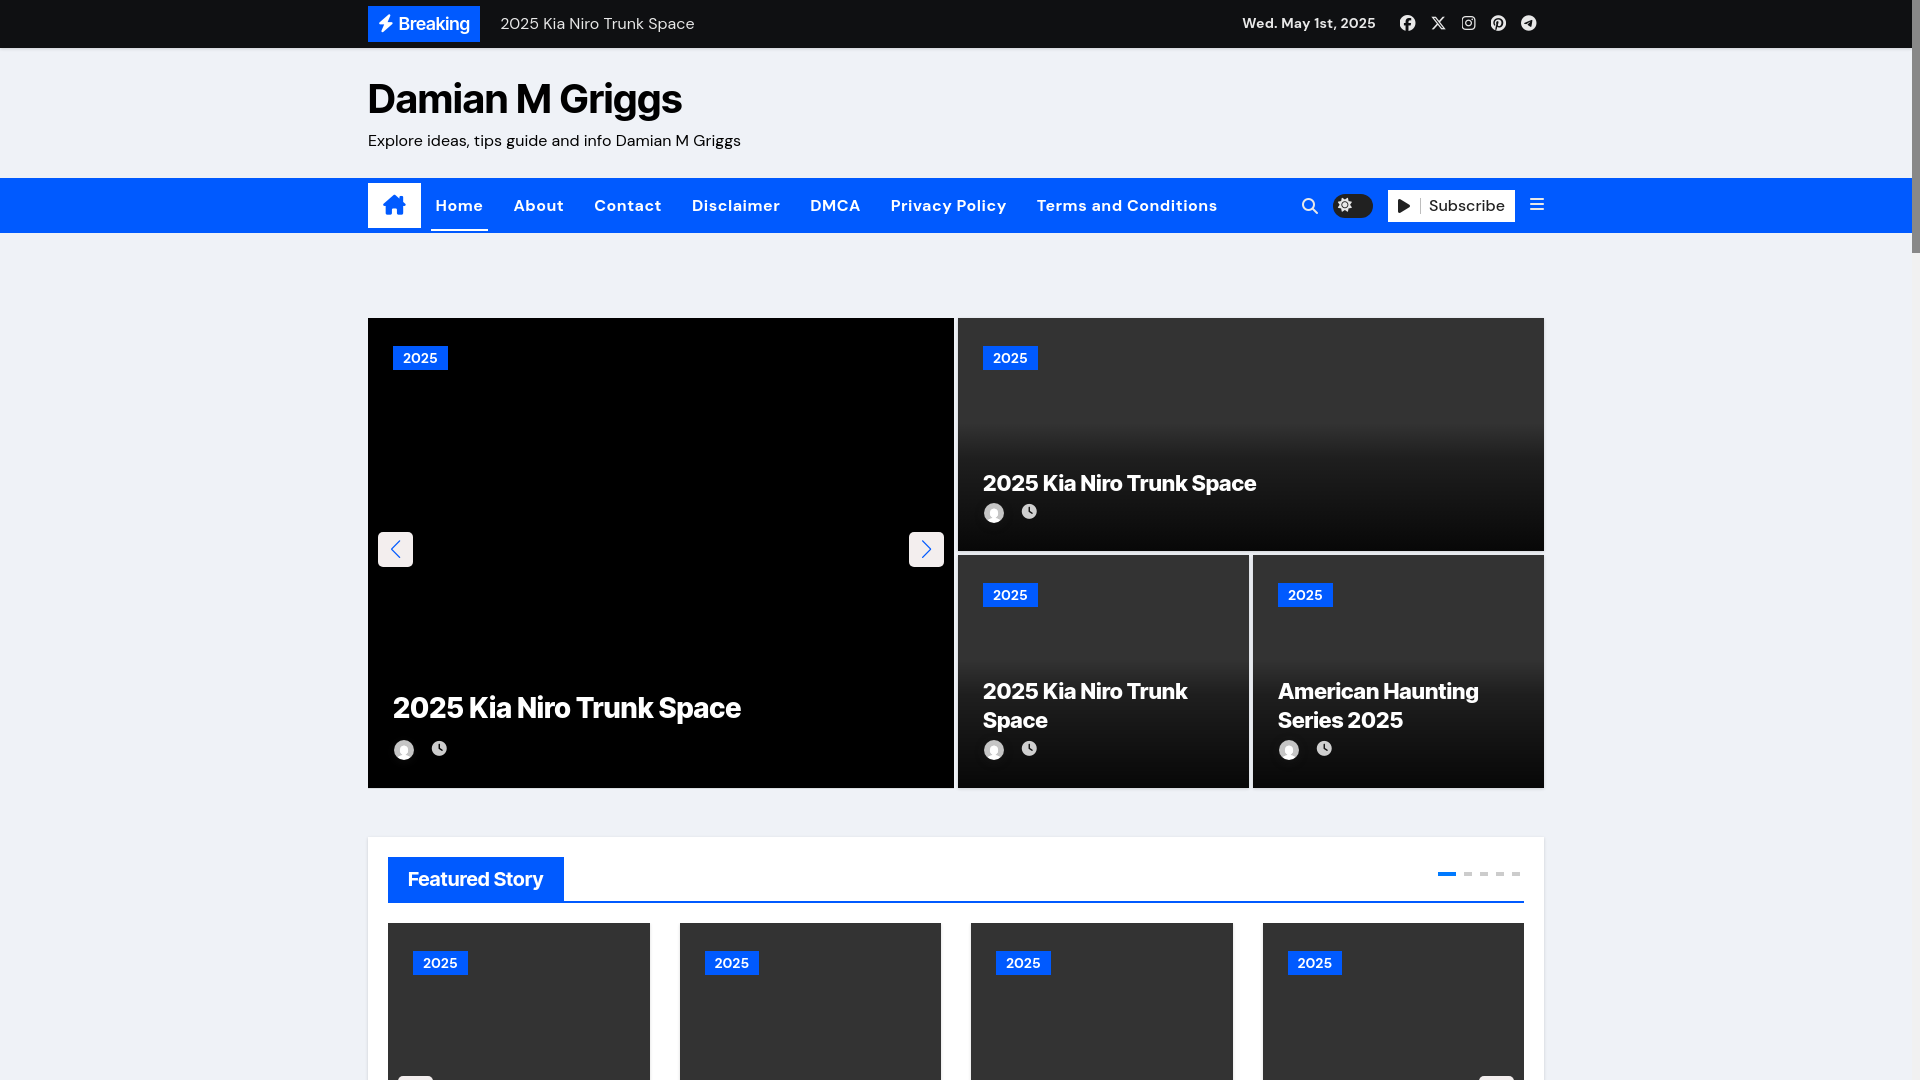
Task: Click 2025 tag on second featured card
Action: [x=732, y=963]
